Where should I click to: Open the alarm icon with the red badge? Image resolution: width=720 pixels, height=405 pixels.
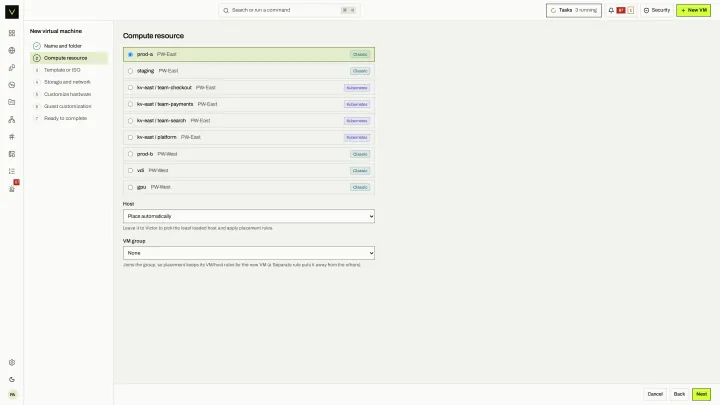pyautogui.click(x=12, y=188)
